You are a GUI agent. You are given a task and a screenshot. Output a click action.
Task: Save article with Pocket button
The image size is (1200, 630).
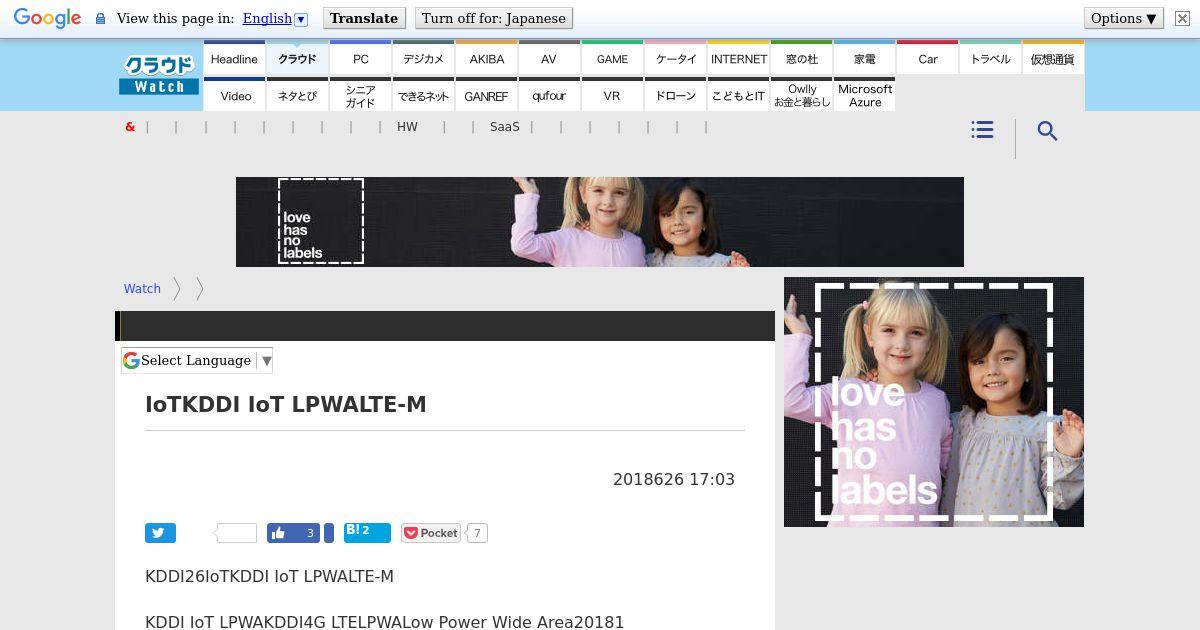(x=431, y=533)
